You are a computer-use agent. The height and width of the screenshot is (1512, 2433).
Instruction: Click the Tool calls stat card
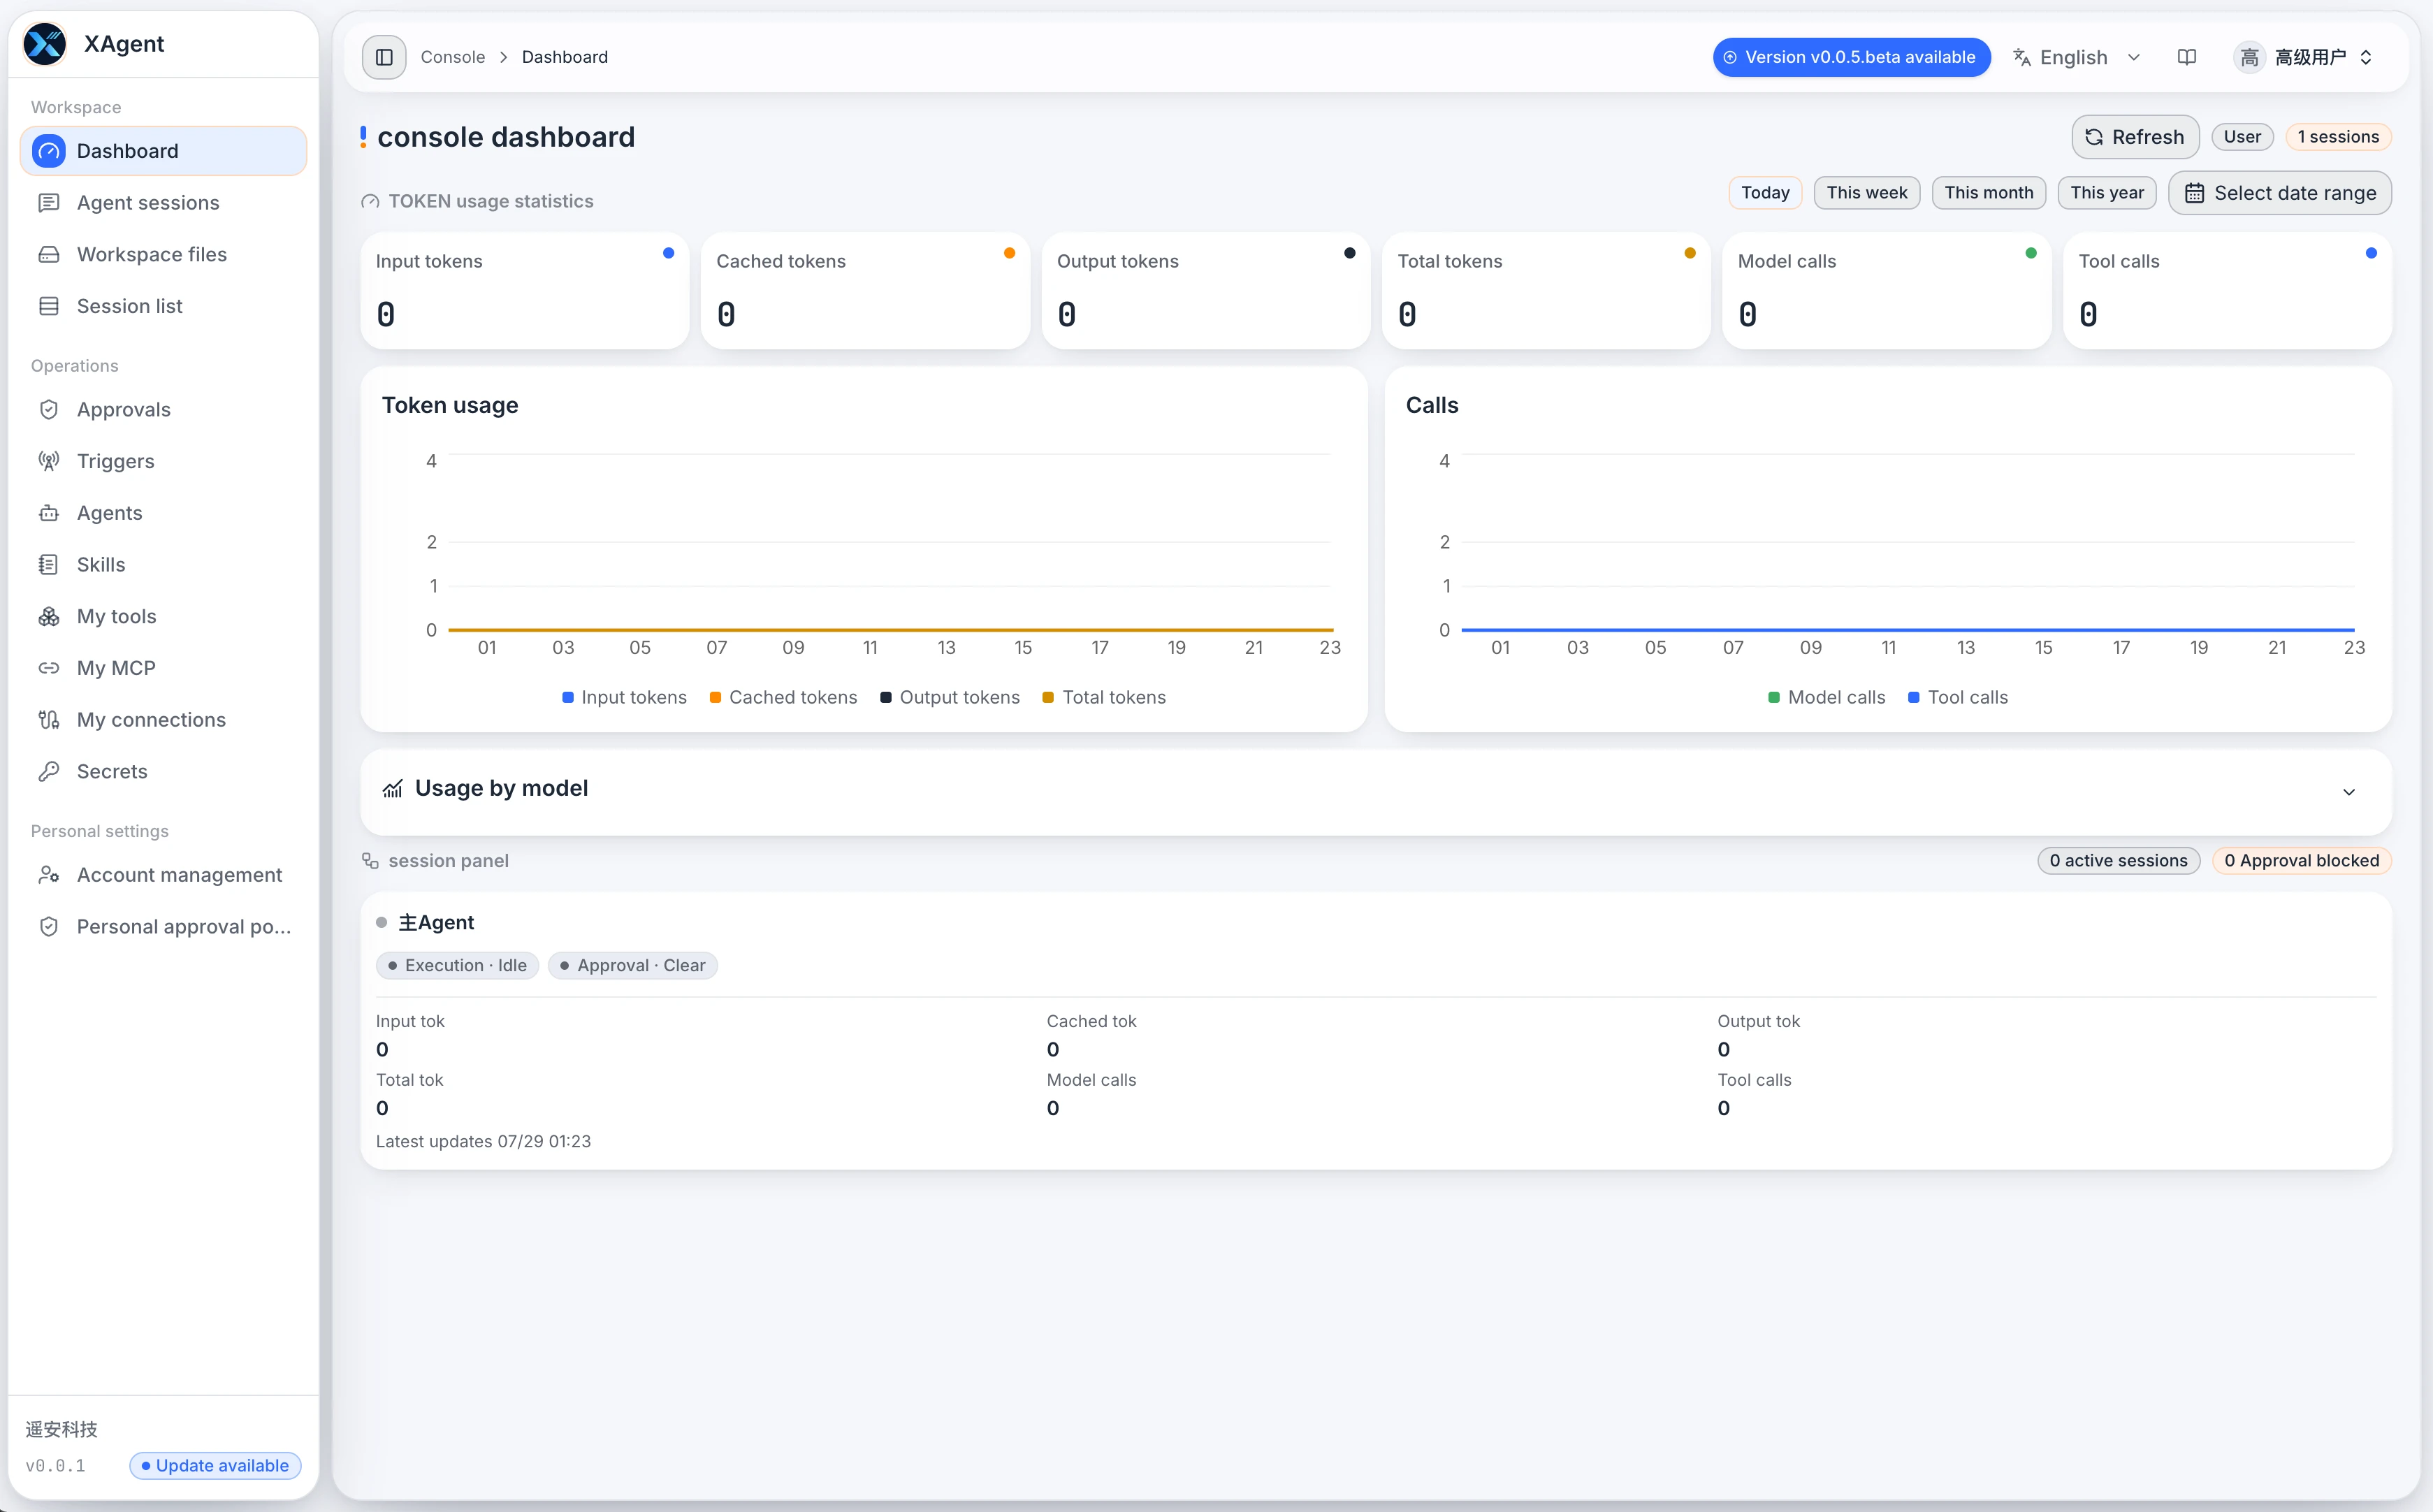tap(2227, 291)
